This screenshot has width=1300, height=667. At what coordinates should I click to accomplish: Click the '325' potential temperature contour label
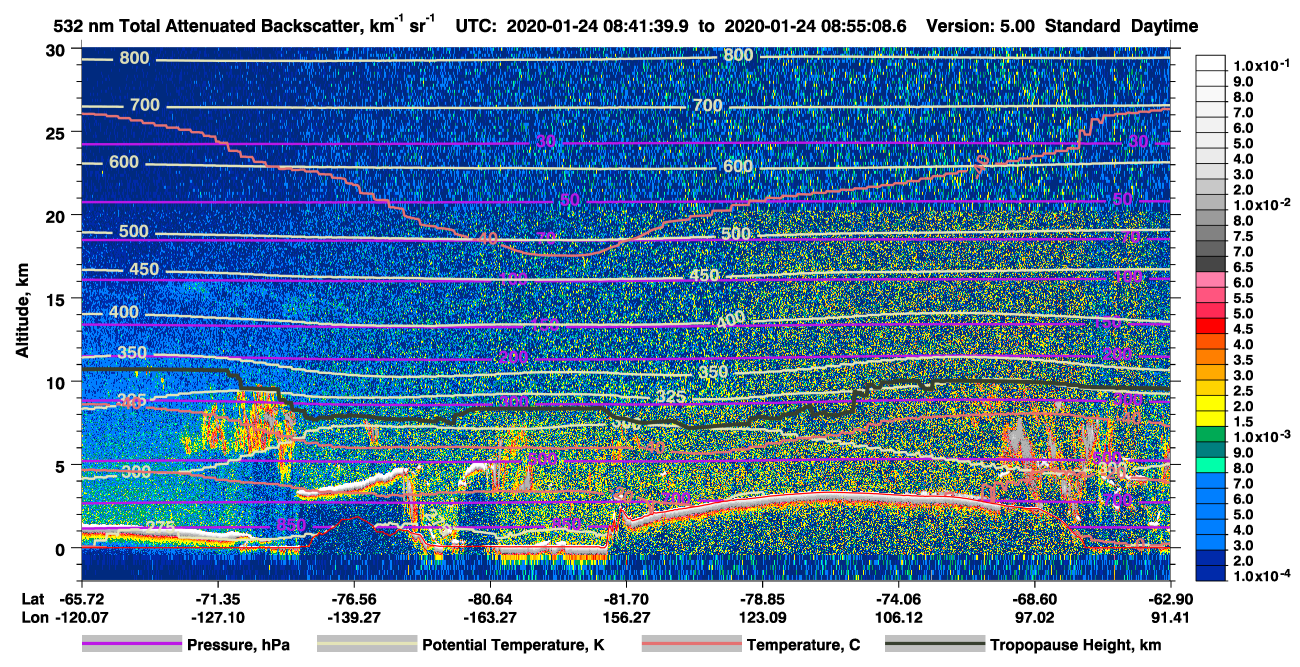coord(671,396)
